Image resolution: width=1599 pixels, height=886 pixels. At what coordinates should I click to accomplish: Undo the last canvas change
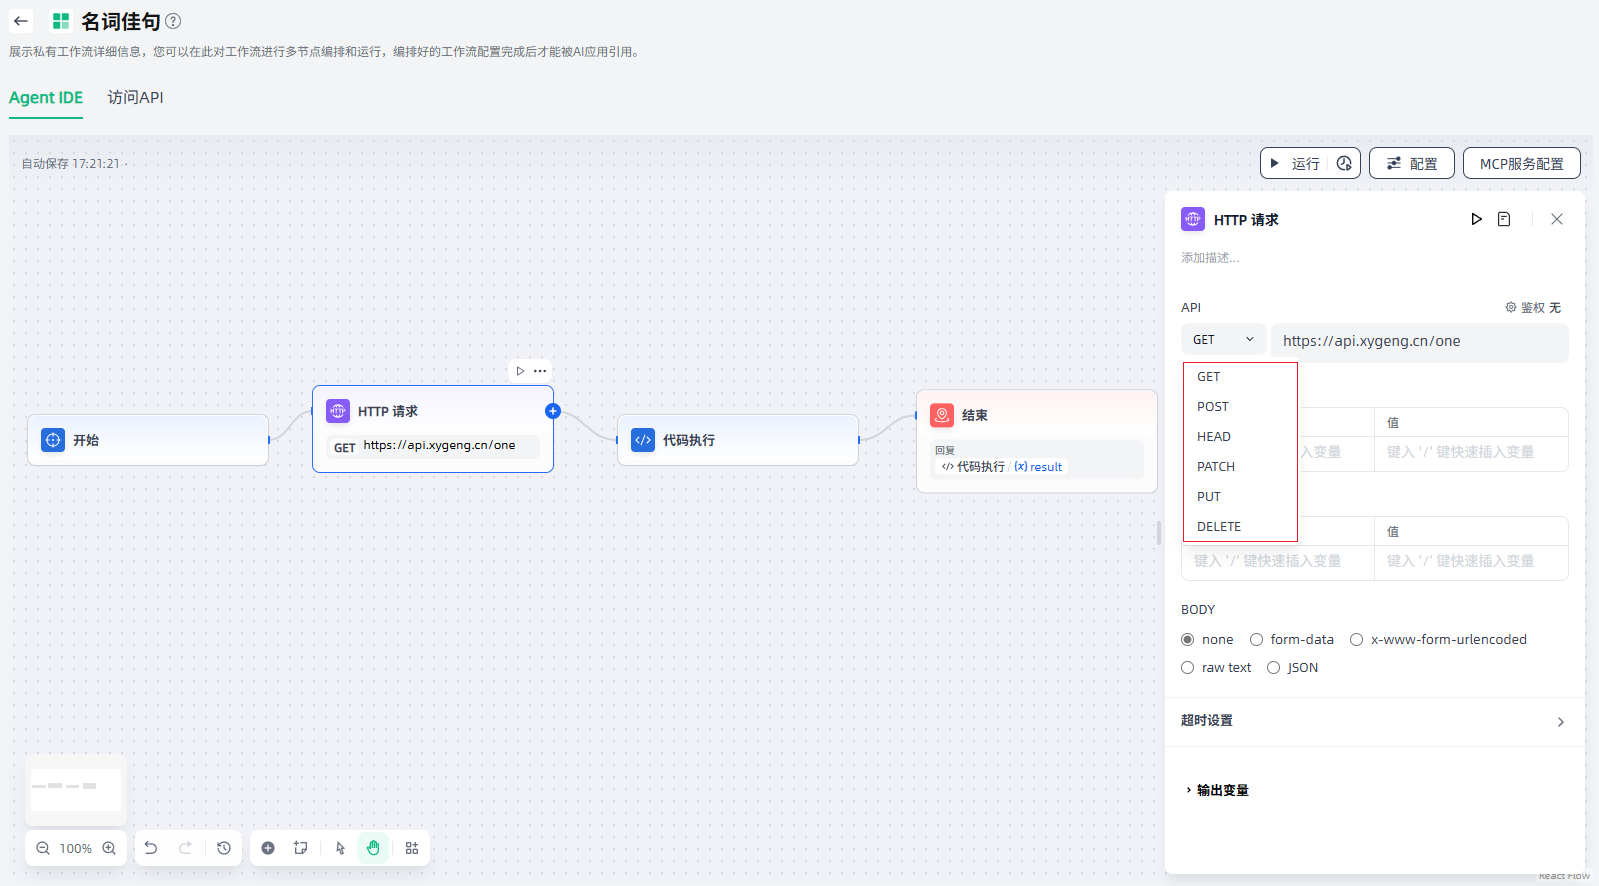coord(151,848)
